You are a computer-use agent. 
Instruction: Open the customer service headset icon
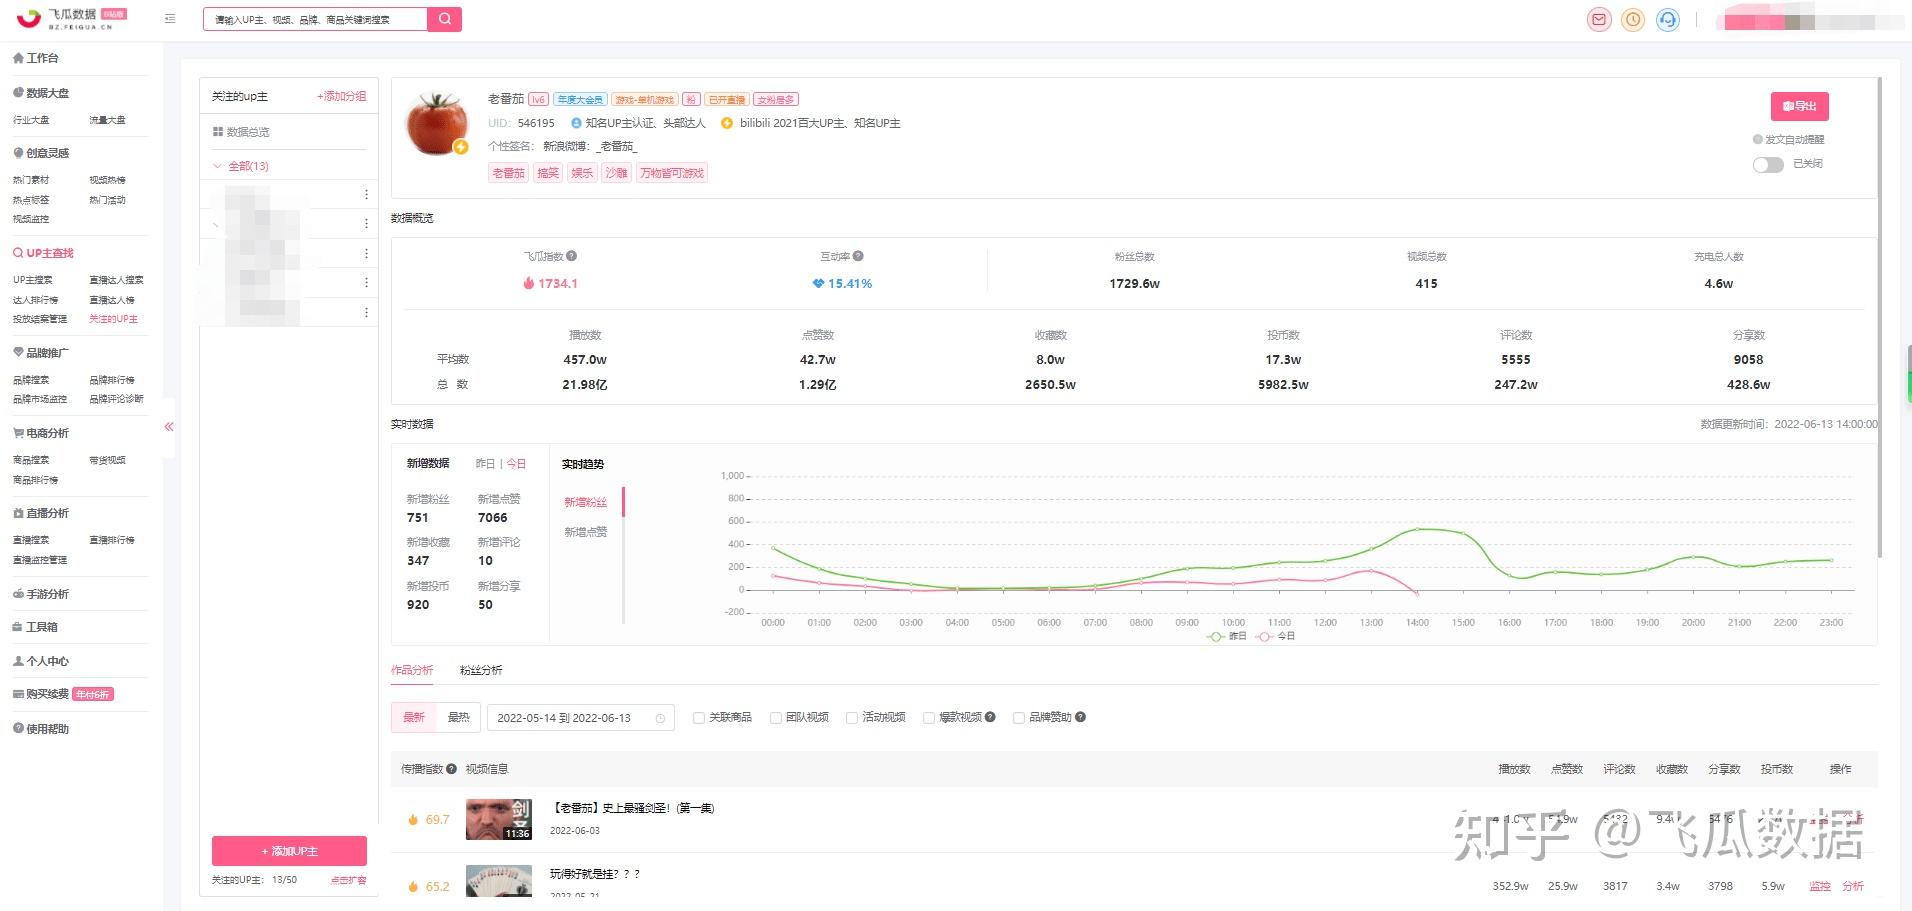point(1667,20)
